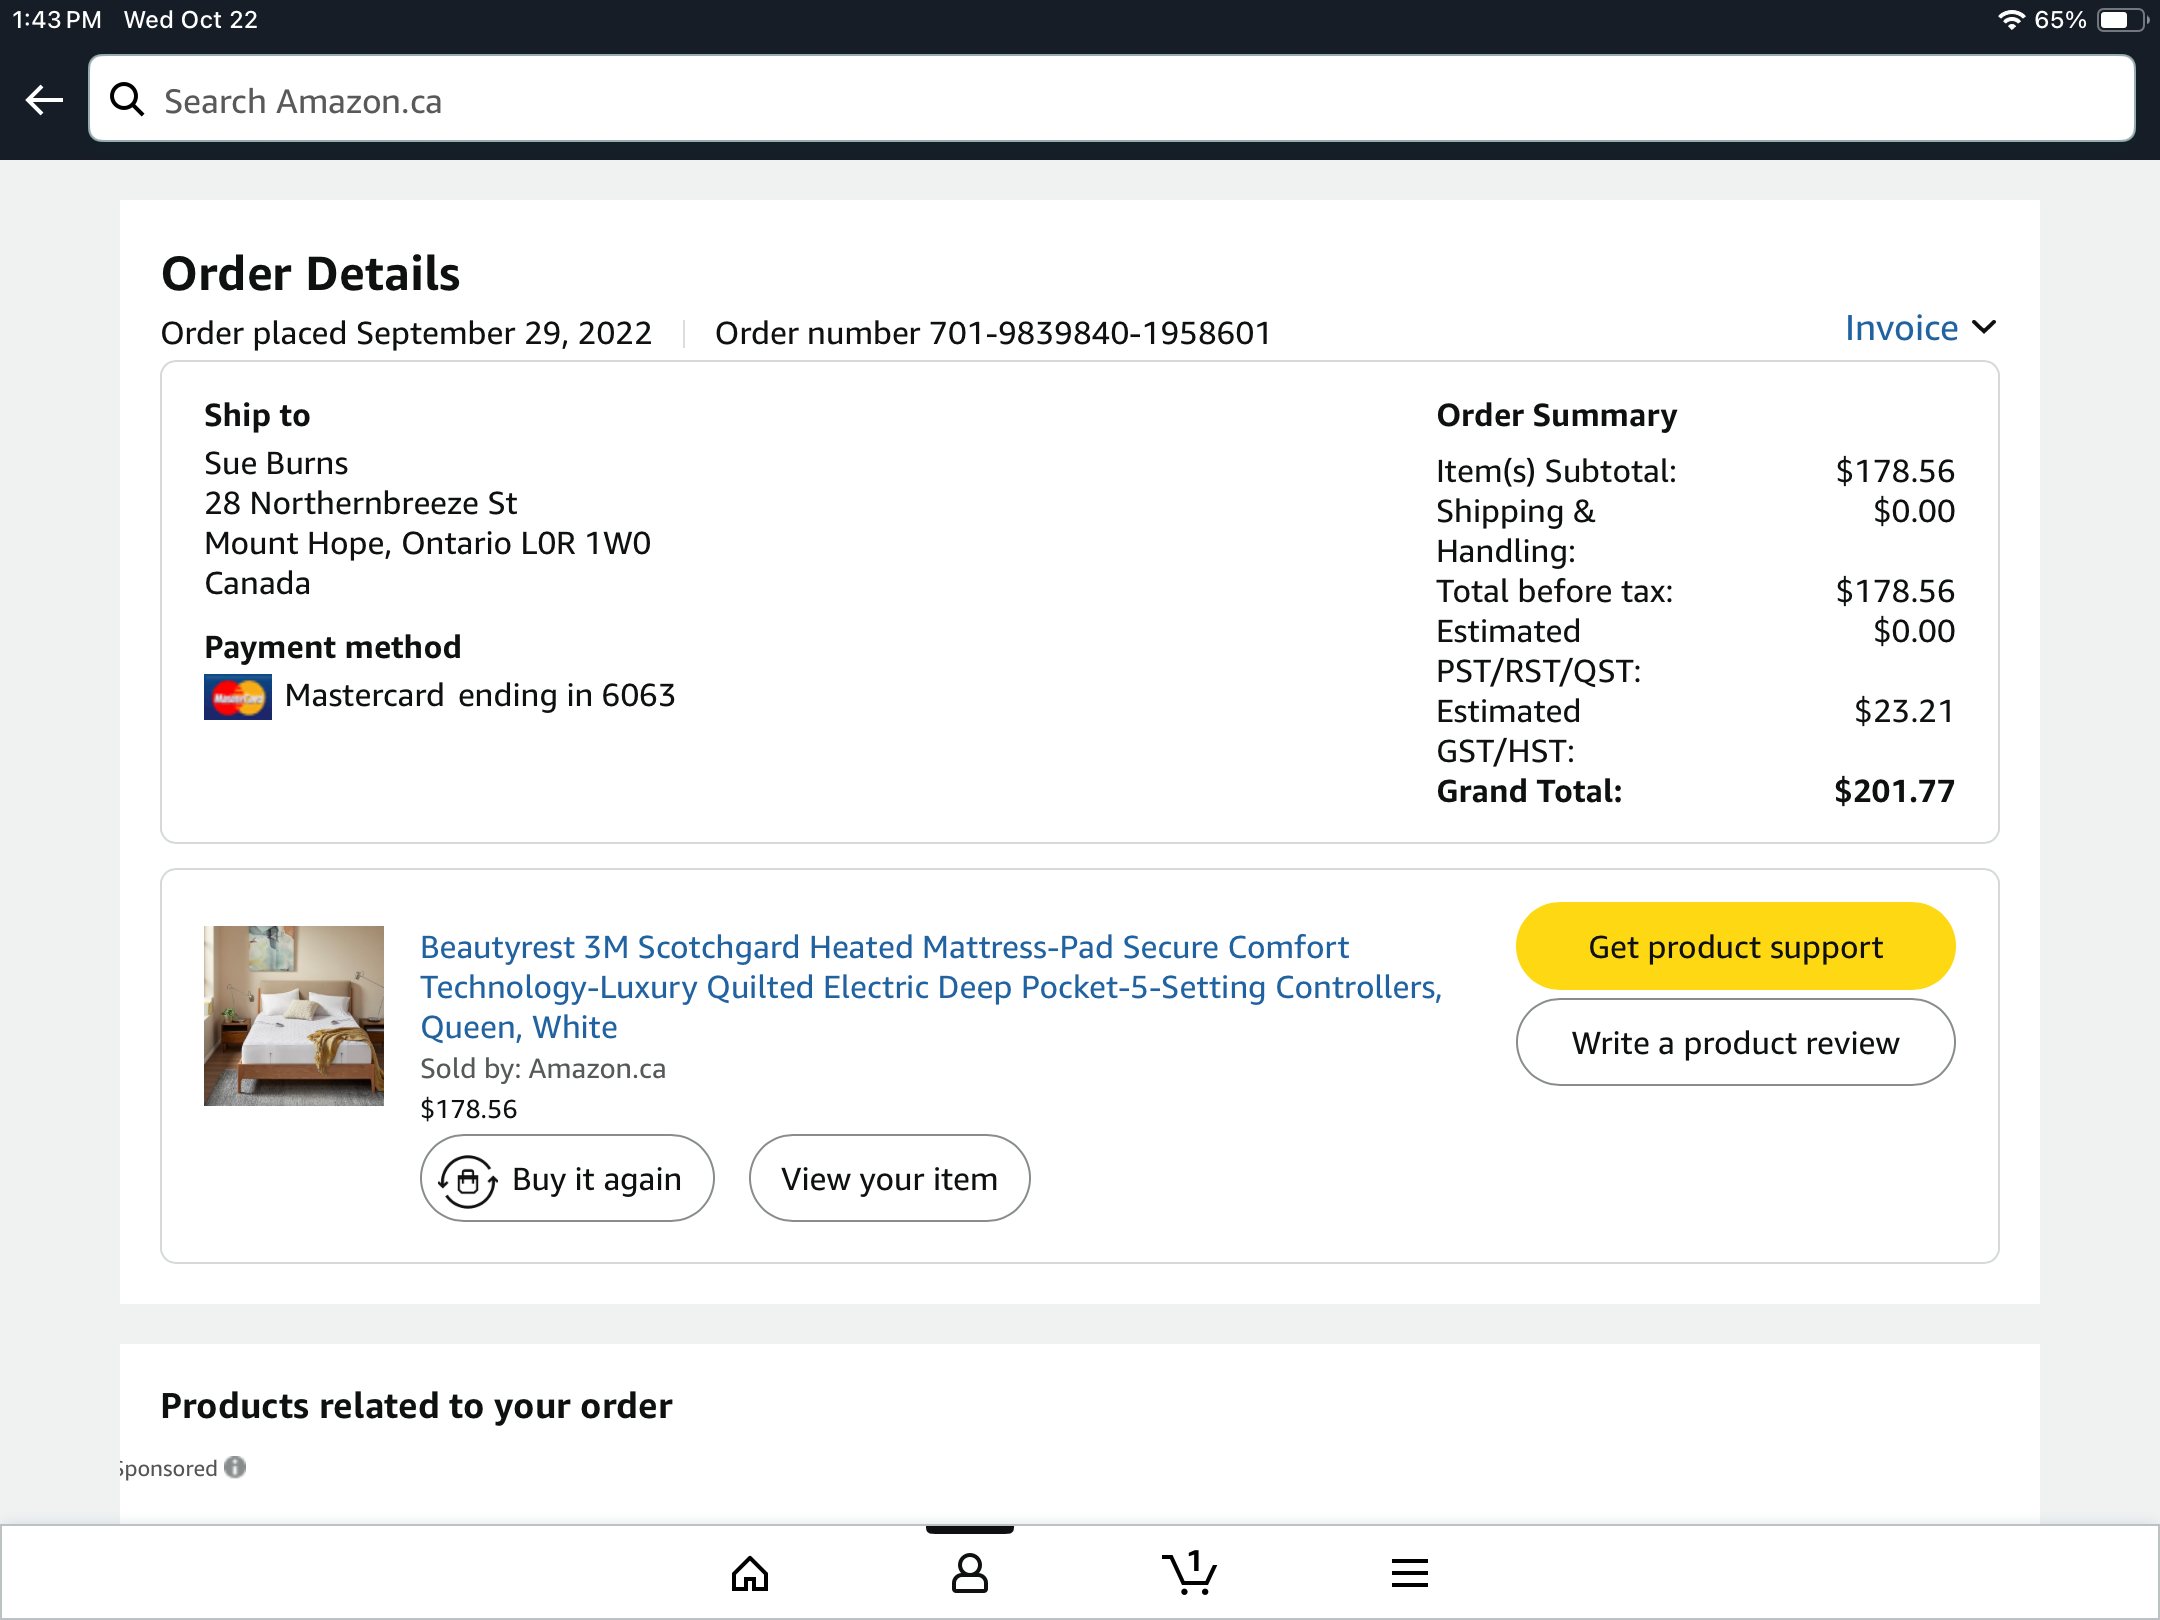Click the order number text
This screenshot has width=2160, height=1620.
(992, 333)
